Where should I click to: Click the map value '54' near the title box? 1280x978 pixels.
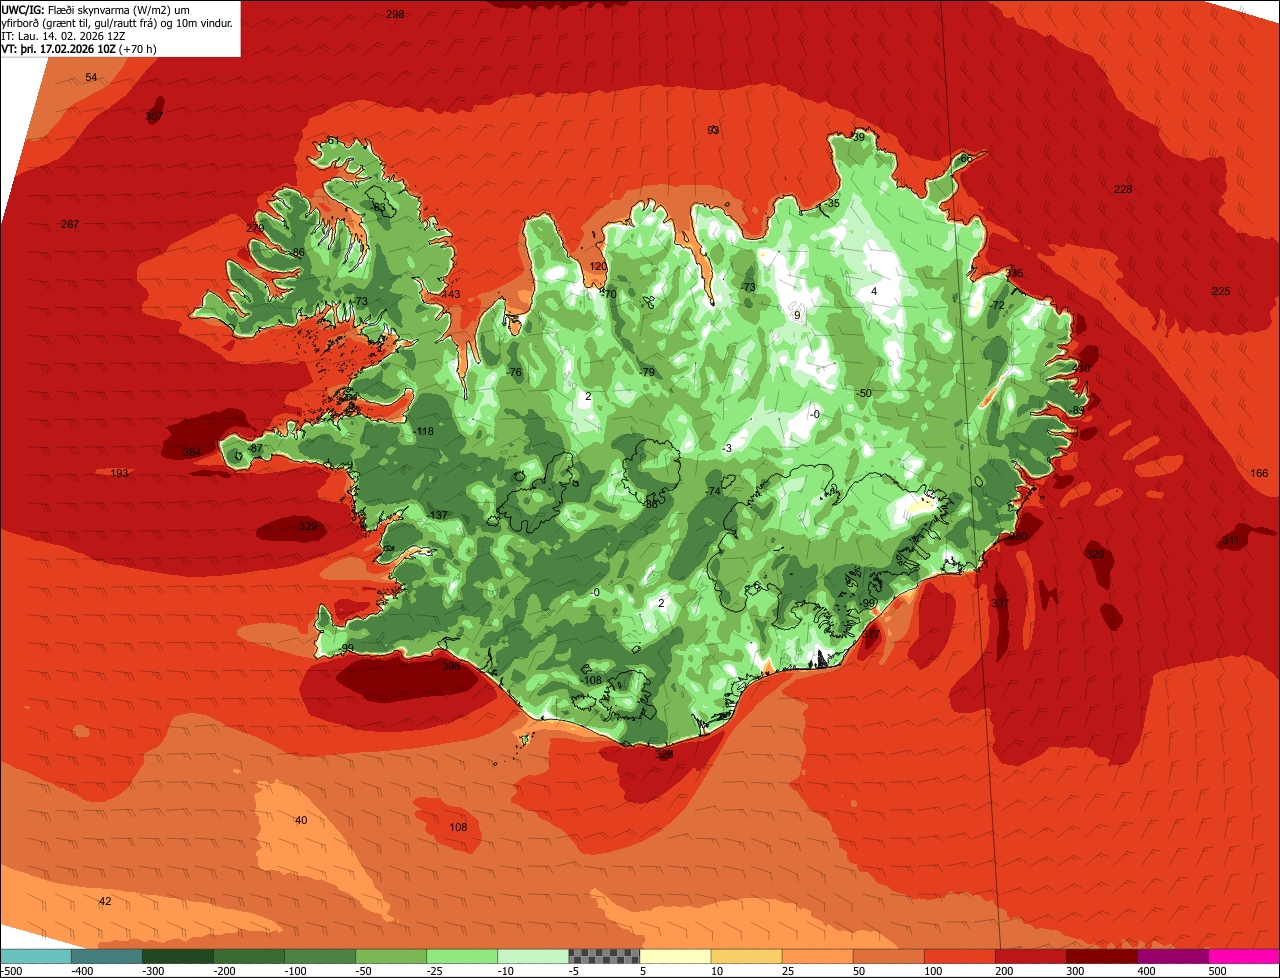[91, 78]
